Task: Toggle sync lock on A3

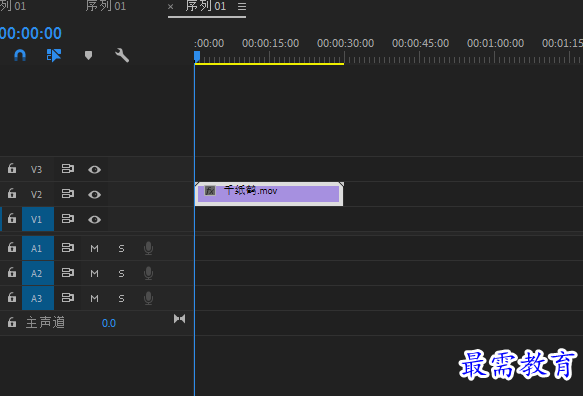Action: [x=68, y=297]
